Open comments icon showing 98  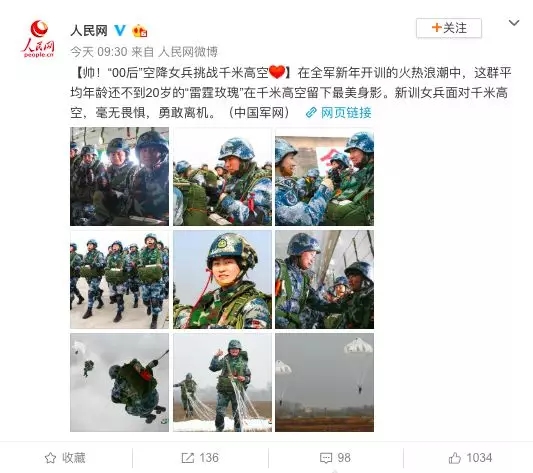335,458
